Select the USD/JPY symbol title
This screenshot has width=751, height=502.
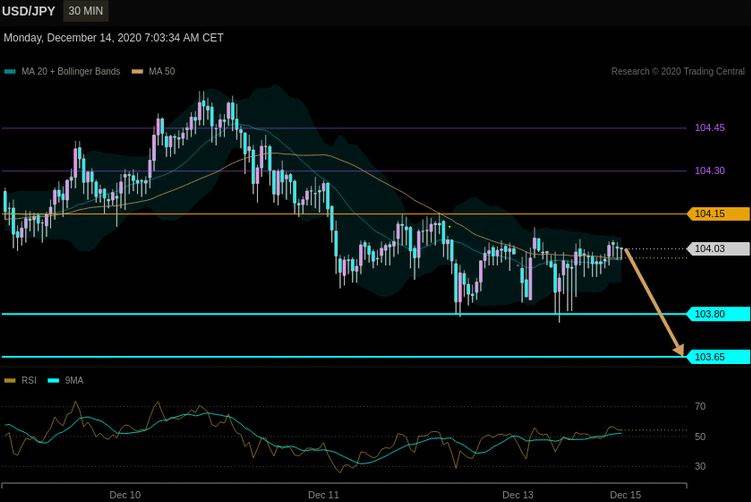[x=29, y=11]
